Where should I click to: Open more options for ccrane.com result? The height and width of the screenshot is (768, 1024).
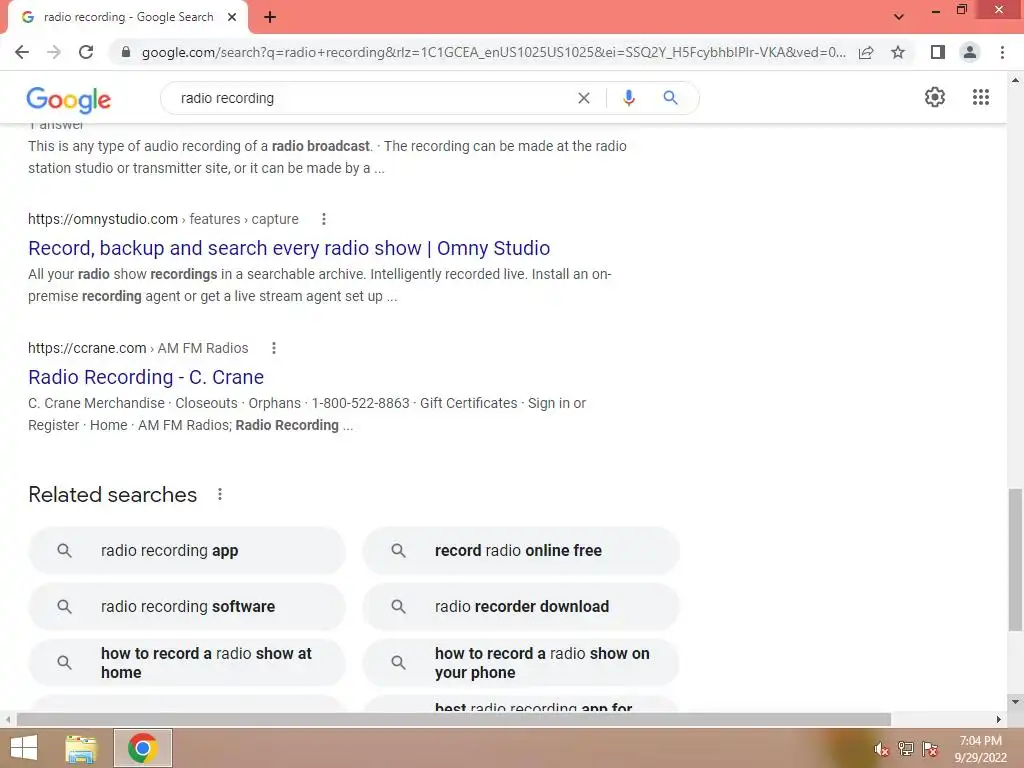click(274, 348)
